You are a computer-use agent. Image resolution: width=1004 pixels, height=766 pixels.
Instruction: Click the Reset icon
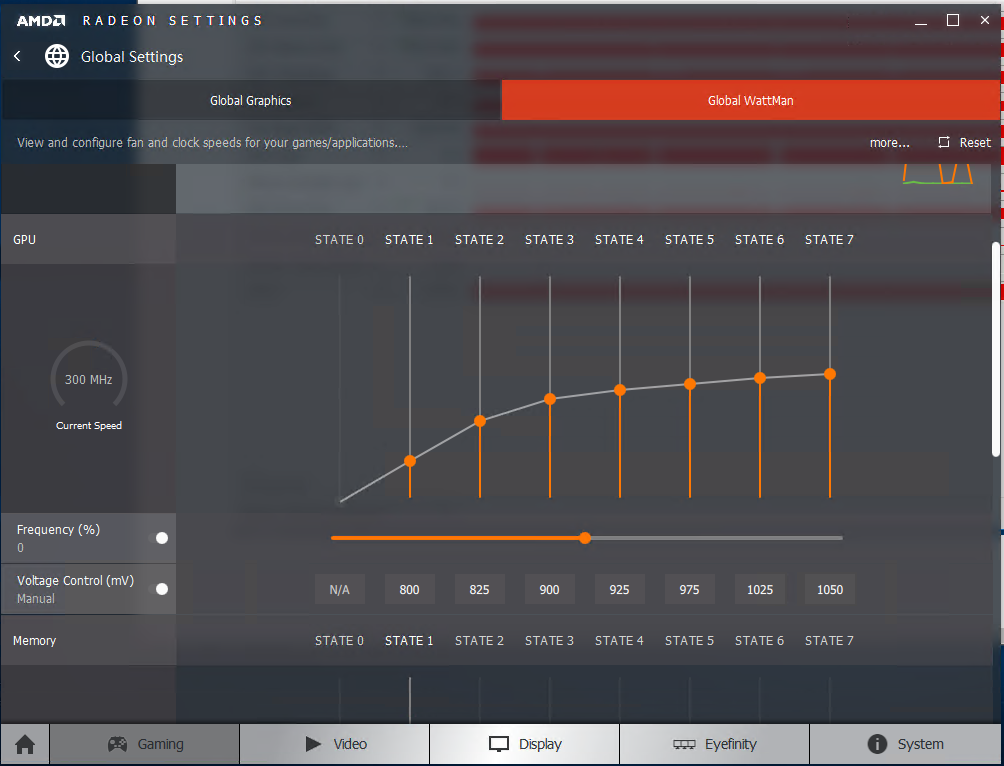(x=944, y=142)
